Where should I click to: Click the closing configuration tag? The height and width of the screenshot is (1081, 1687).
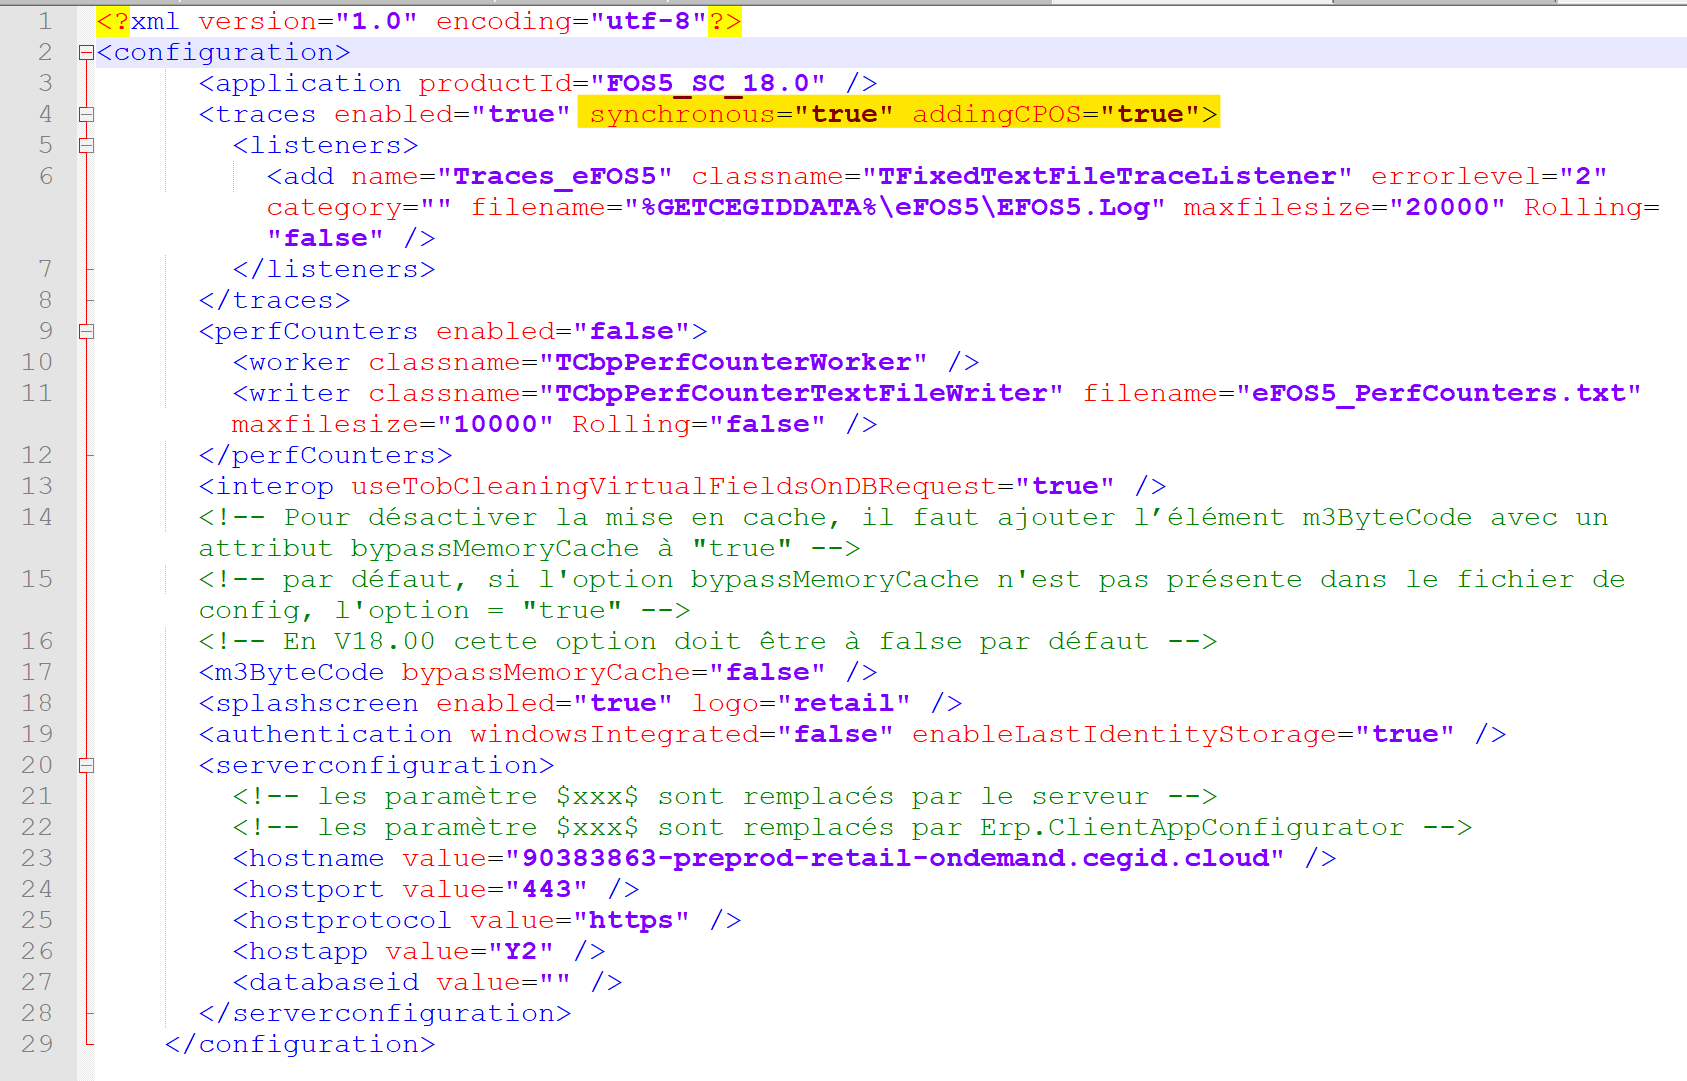coord(300,1043)
